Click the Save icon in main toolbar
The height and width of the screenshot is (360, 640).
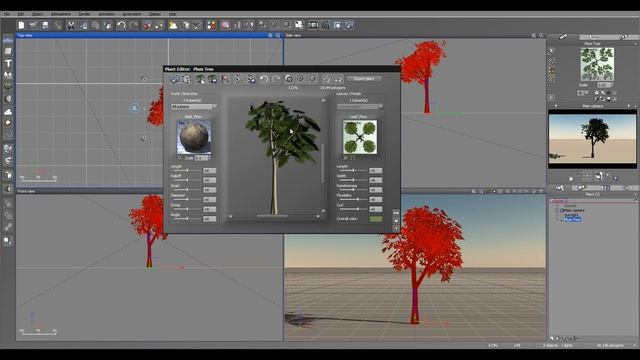click(45, 25)
